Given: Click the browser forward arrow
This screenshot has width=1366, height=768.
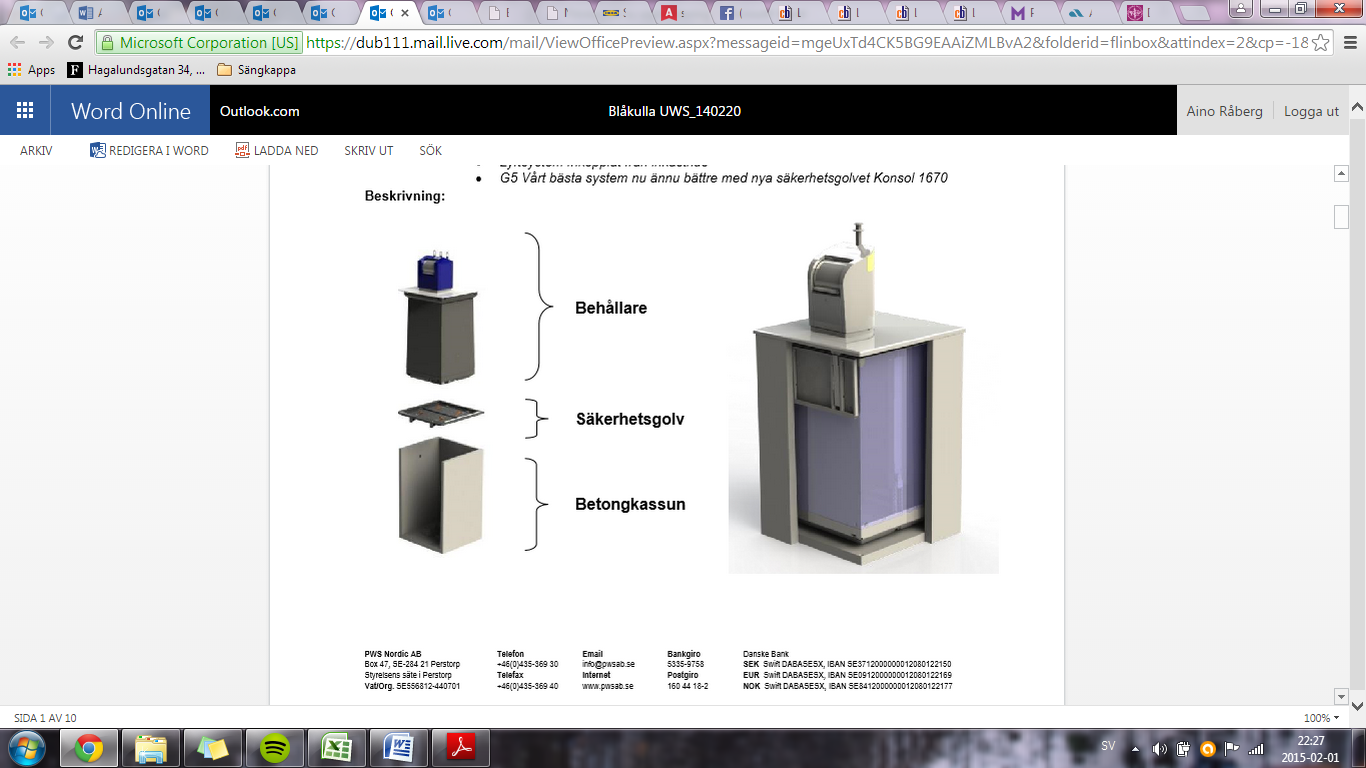Looking at the screenshot, I should [46, 43].
